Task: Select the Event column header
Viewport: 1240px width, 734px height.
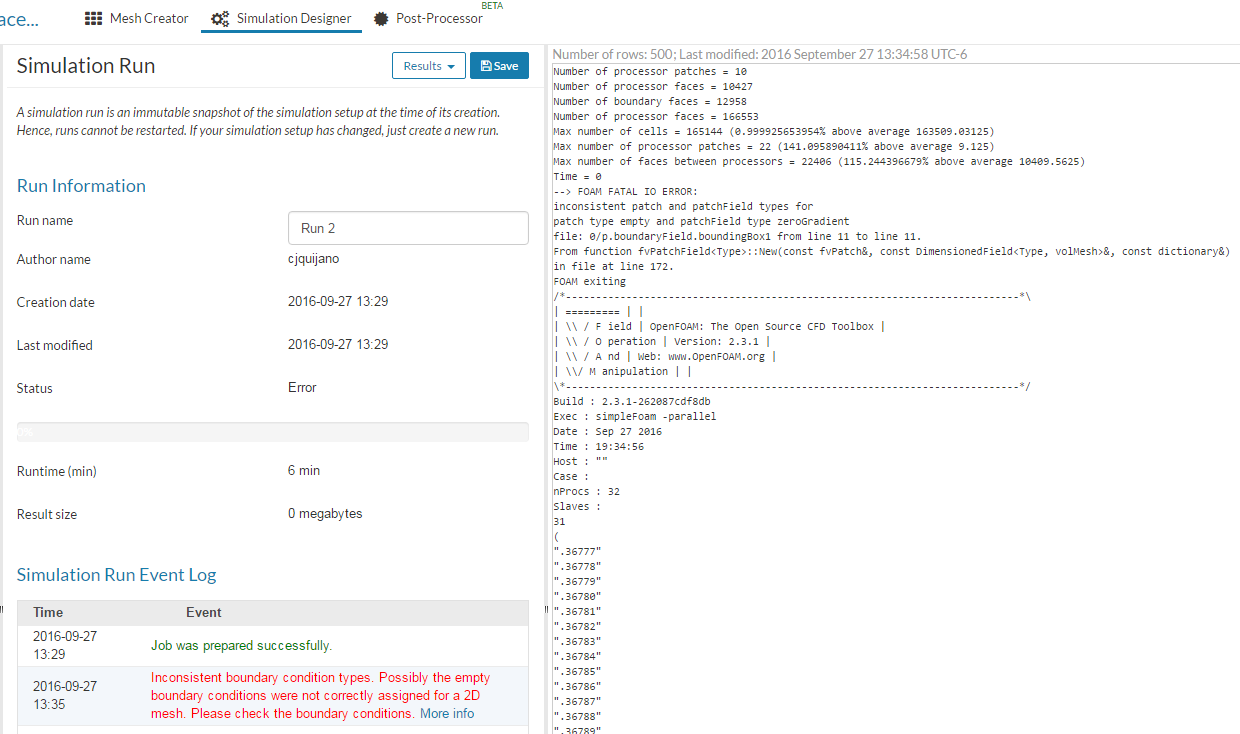Action: [x=204, y=612]
